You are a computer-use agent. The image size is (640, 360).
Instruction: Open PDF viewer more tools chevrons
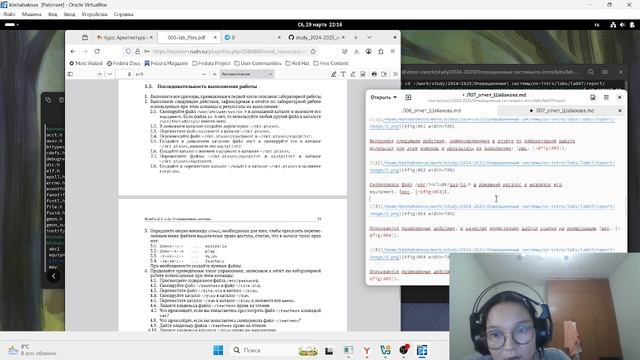pos(395,74)
